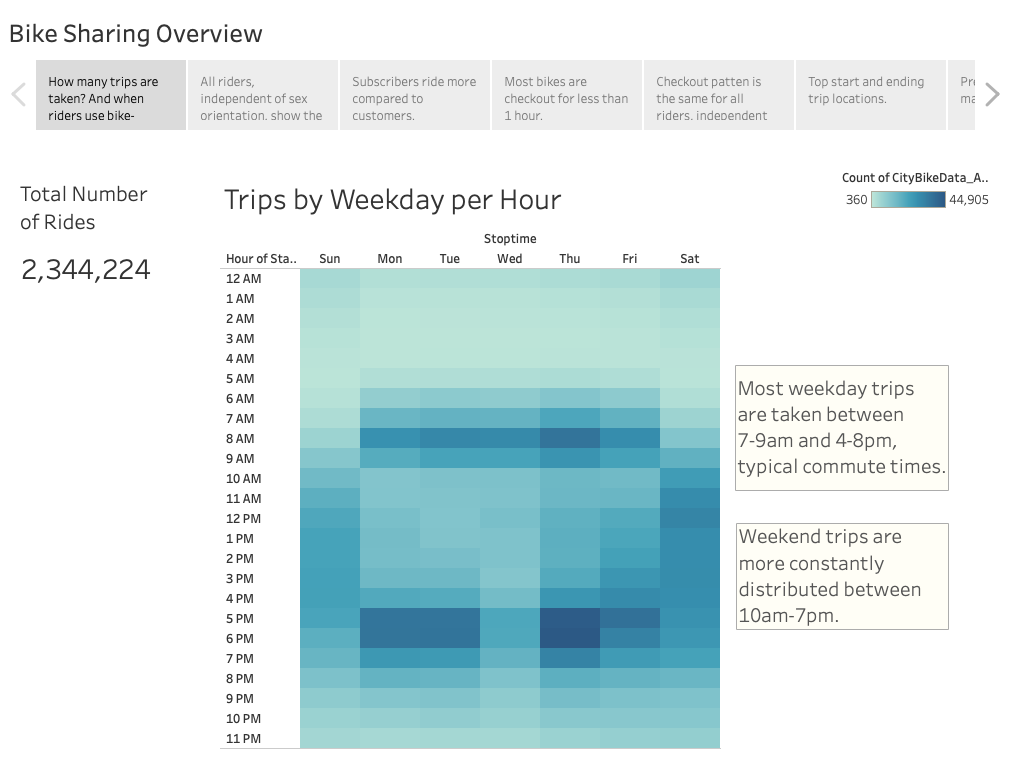Click the Monday 8 AM heatmap cell
1010x776 pixels.
389,438
